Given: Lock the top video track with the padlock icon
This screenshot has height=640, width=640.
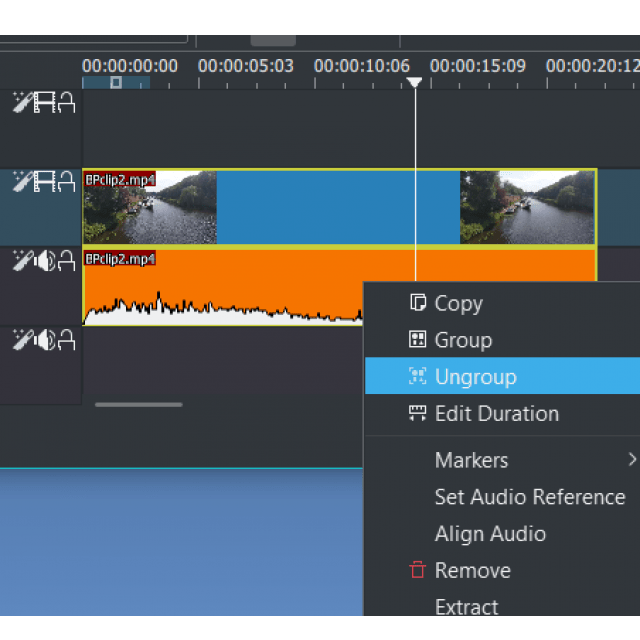Looking at the screenshot, I should (x=66, y=102).
